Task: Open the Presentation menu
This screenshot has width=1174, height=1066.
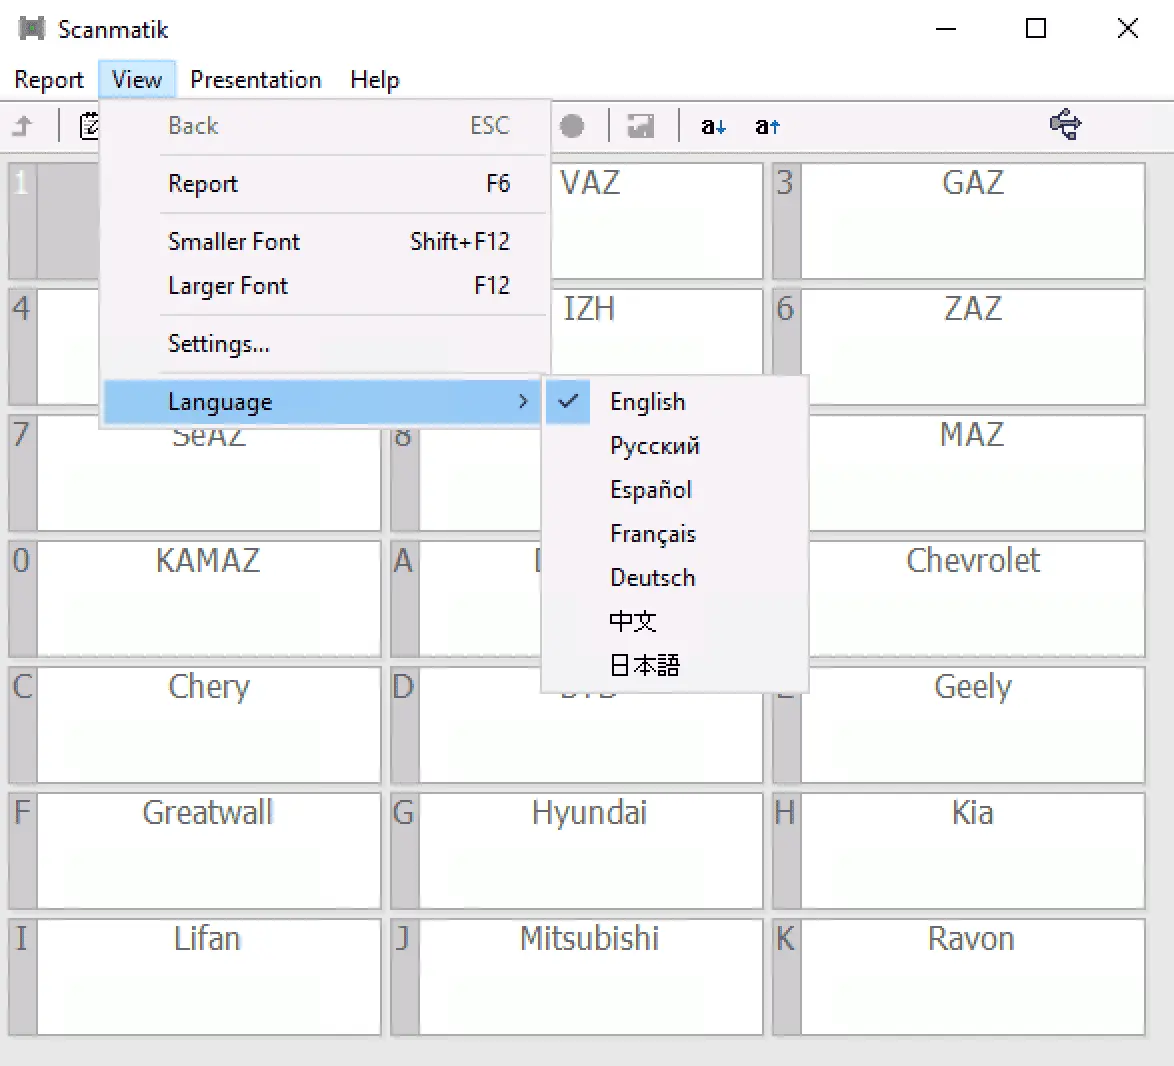Action: (x=255, y=79)
